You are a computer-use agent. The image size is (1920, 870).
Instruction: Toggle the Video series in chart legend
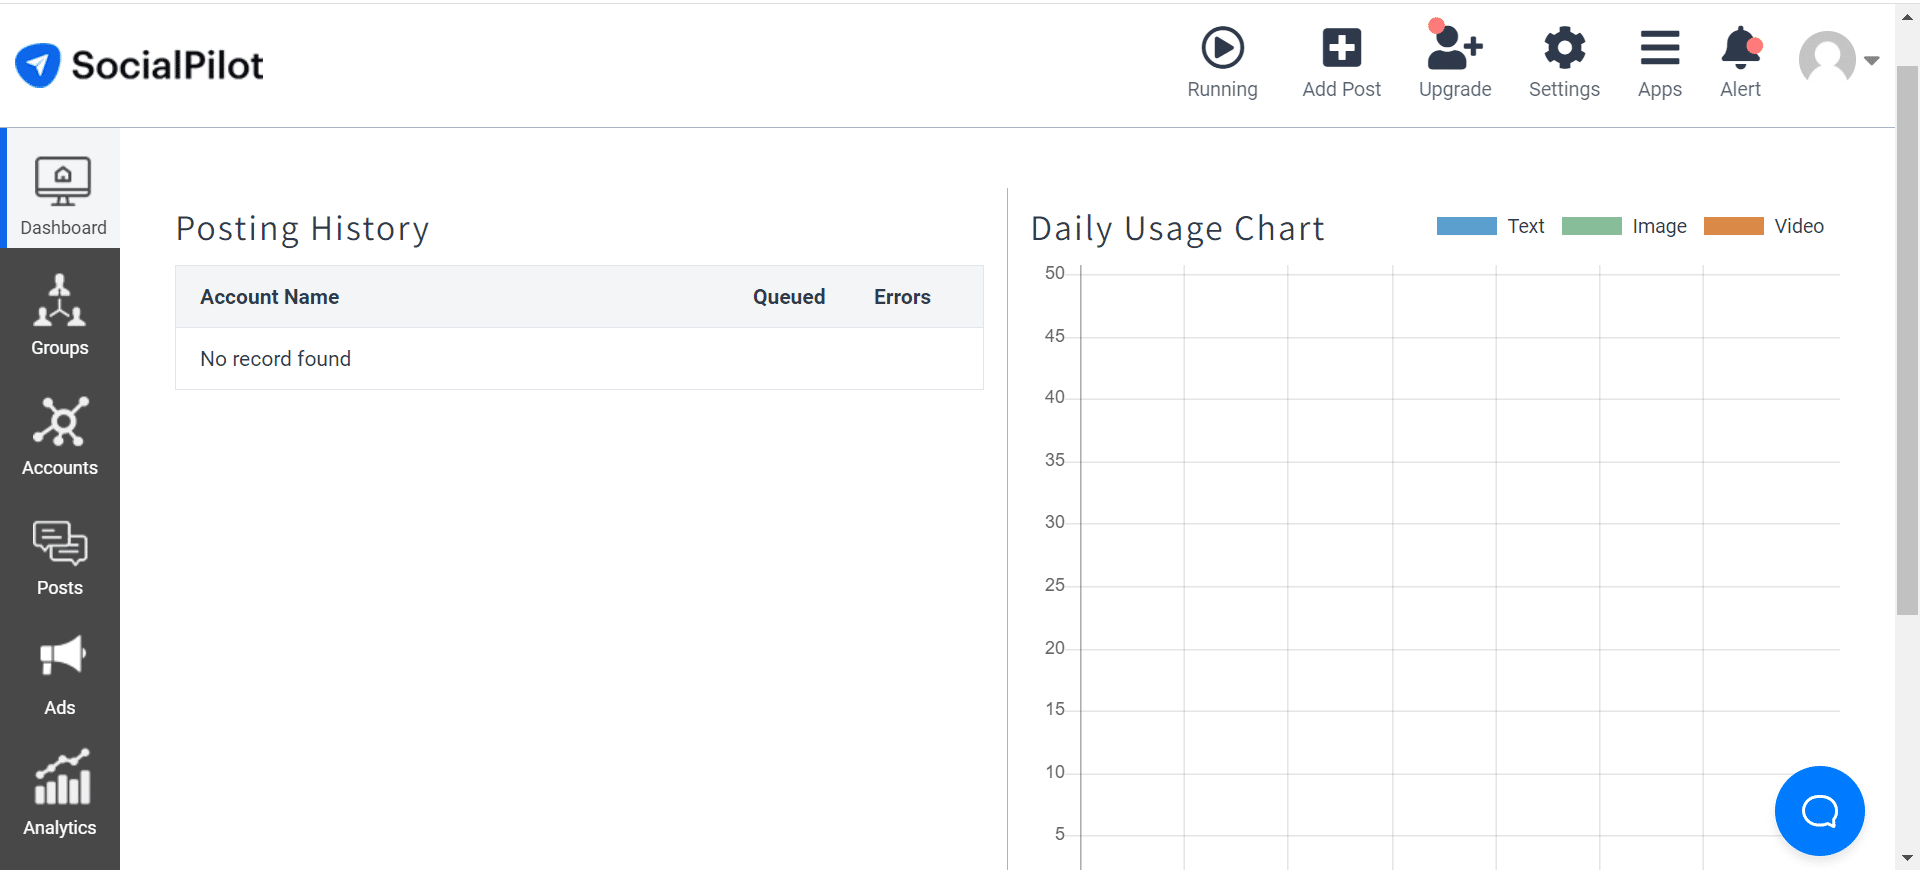(1764, 226)
